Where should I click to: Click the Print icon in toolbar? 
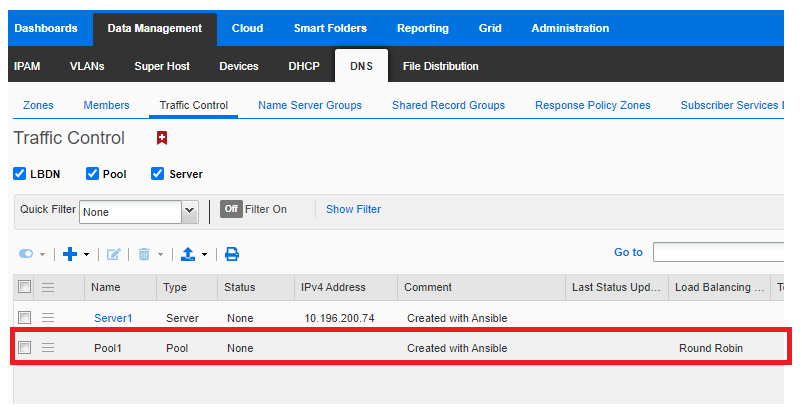[x=232, y=254]
